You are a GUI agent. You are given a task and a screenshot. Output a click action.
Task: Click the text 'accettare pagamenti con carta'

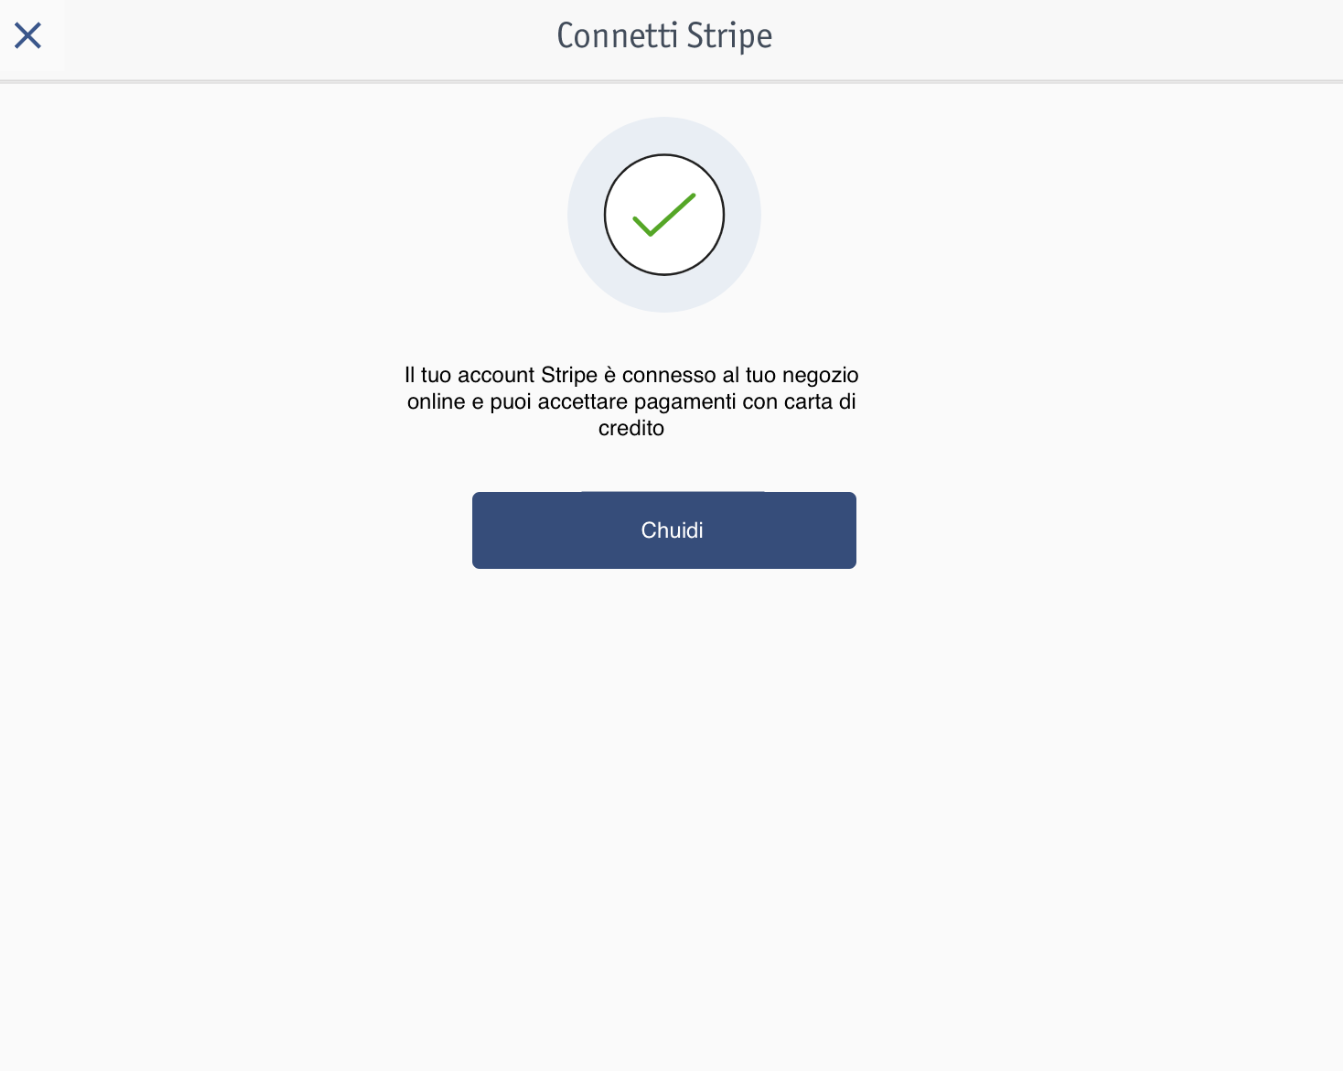[685, 402]
